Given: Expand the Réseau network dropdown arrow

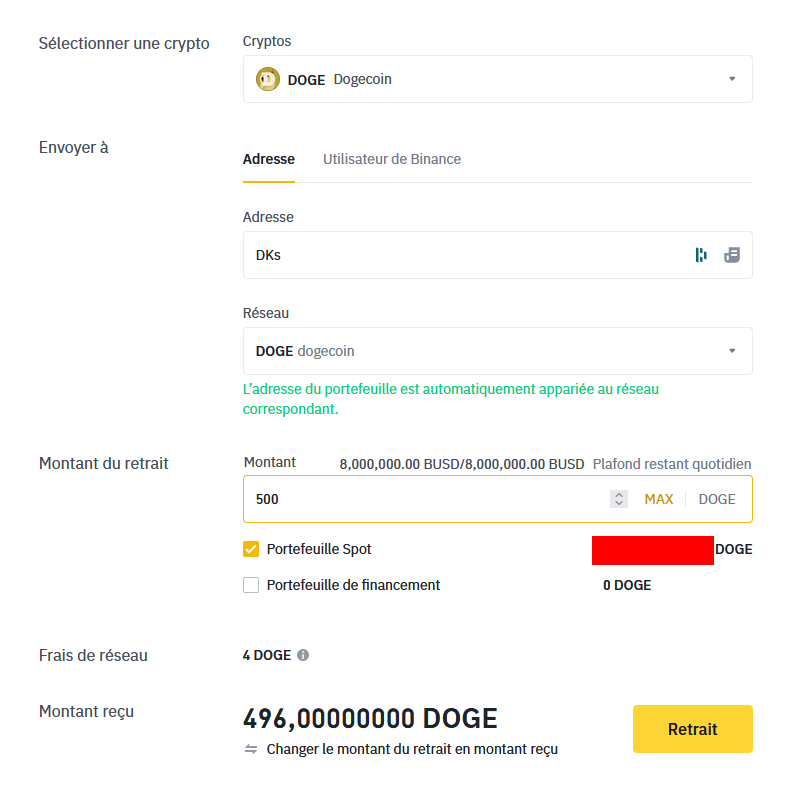Looking at the screenshot, I should (732, 351).
